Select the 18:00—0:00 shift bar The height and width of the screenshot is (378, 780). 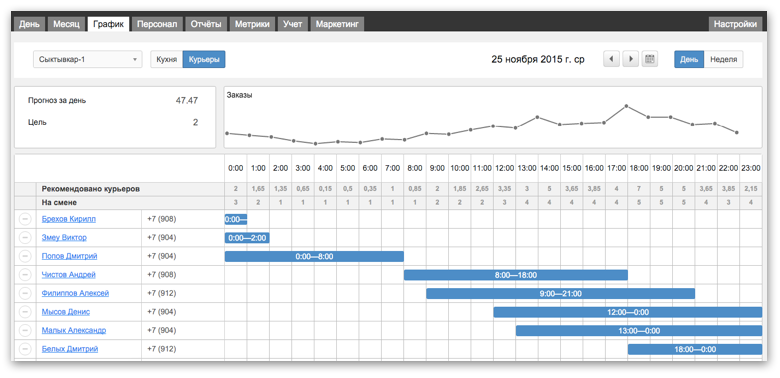point(695,349)
